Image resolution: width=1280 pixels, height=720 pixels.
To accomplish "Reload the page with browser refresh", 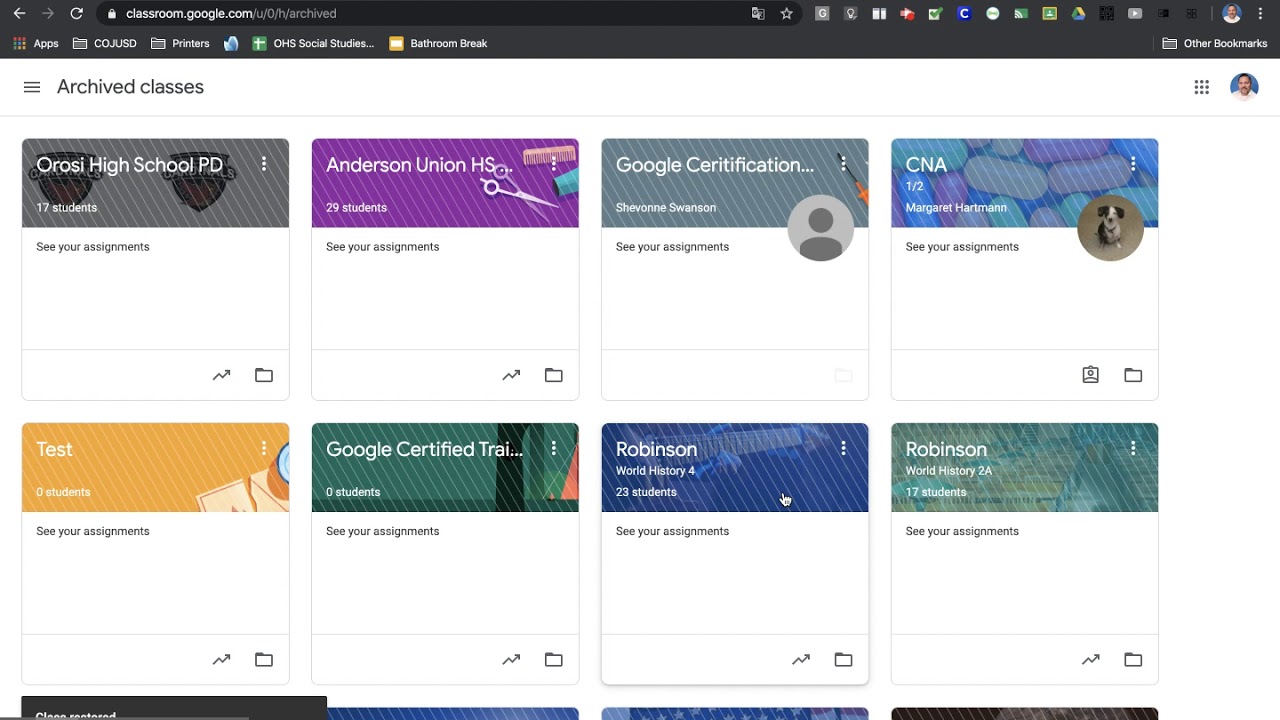I will pyautogui.click(x=76, y=14).
